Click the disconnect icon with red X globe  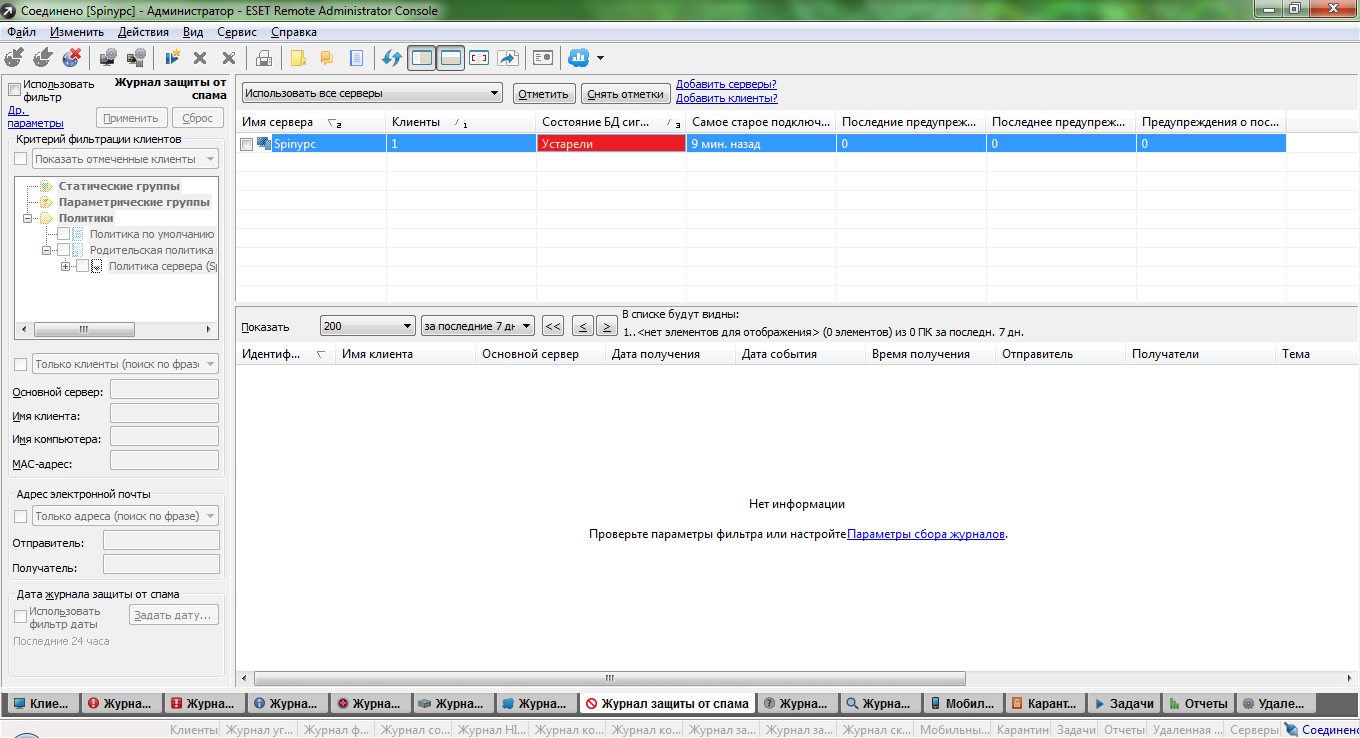72,58
